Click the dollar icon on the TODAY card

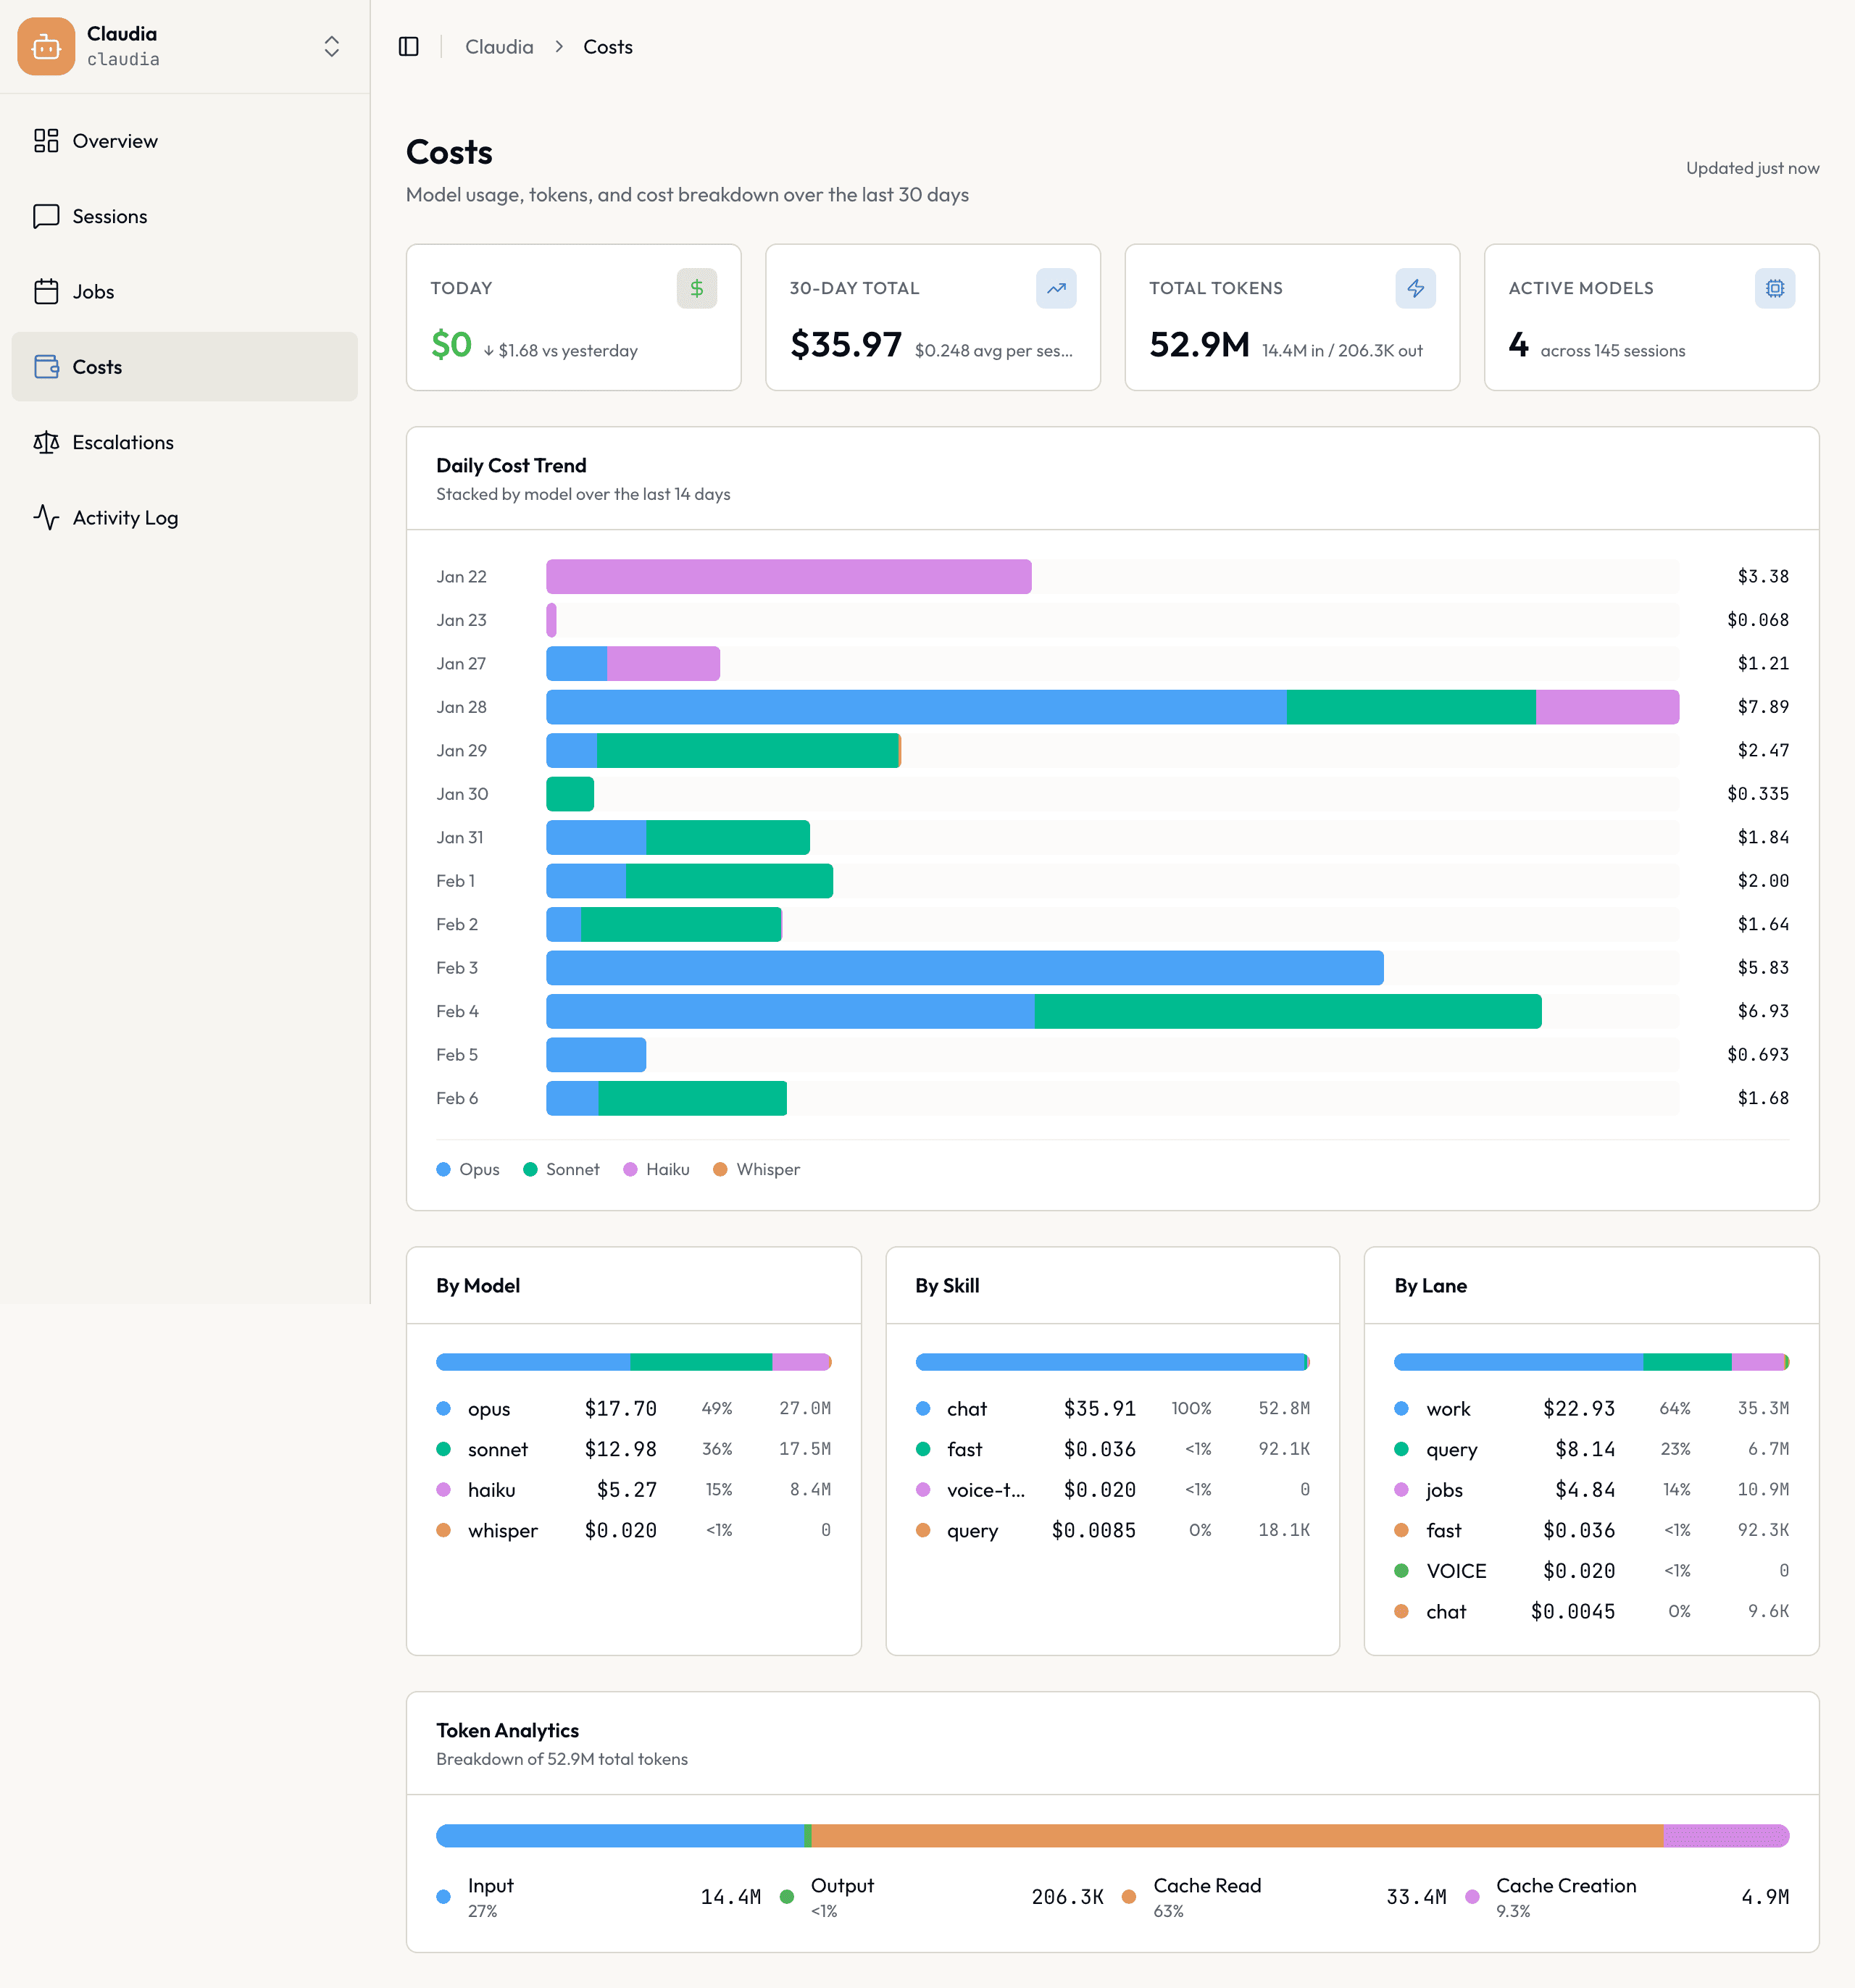tap(697, 288)
